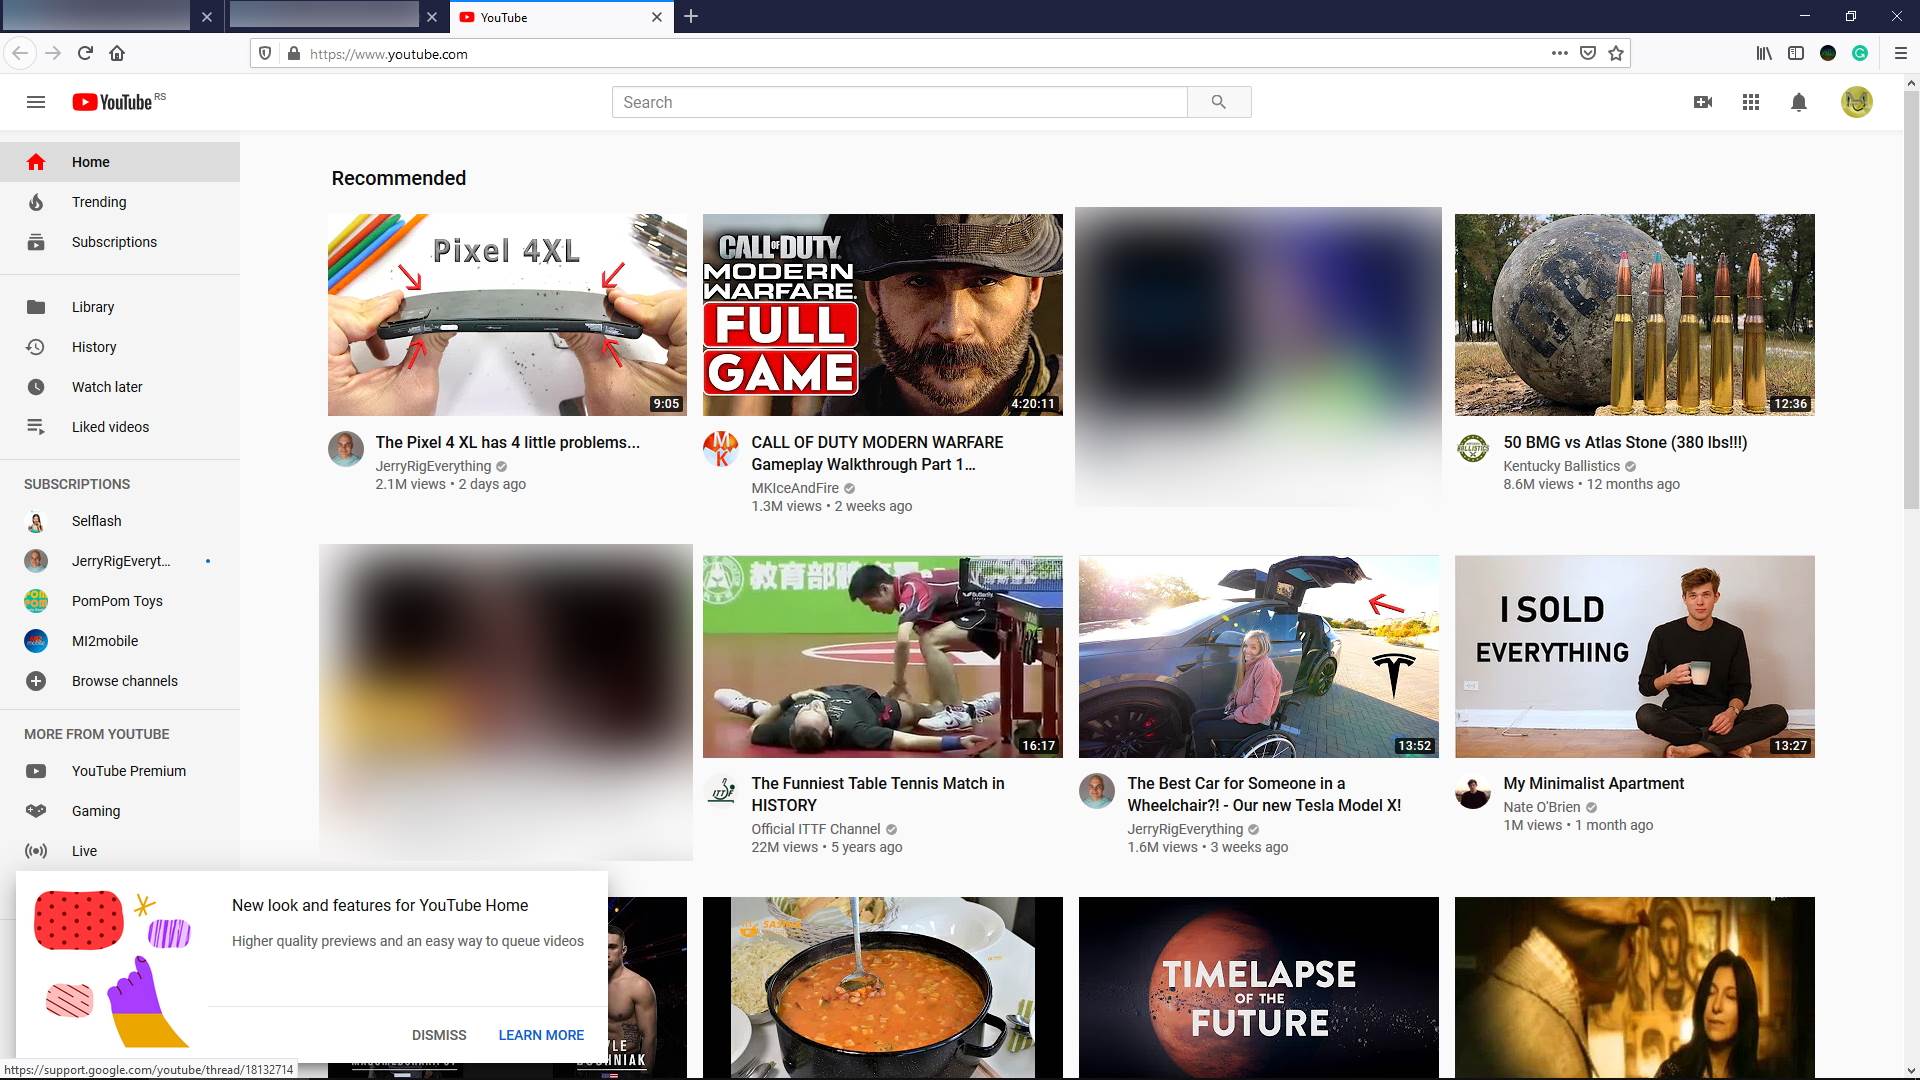Open your account avatar menu
This screenshot has height=1080, width=1920.
tap(1857, 101)
